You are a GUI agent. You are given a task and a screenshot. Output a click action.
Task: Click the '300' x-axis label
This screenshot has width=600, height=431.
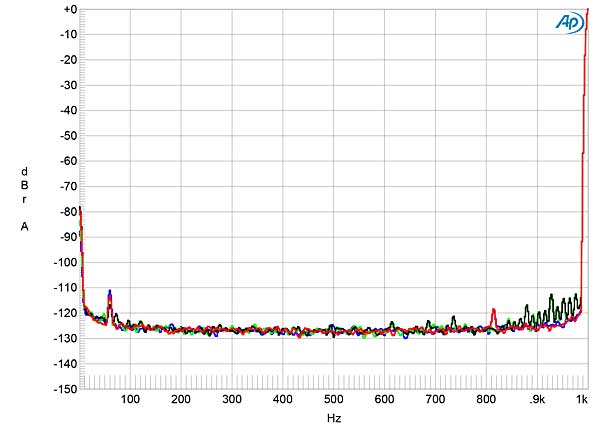pyautogui.click(x=232, y=399)
